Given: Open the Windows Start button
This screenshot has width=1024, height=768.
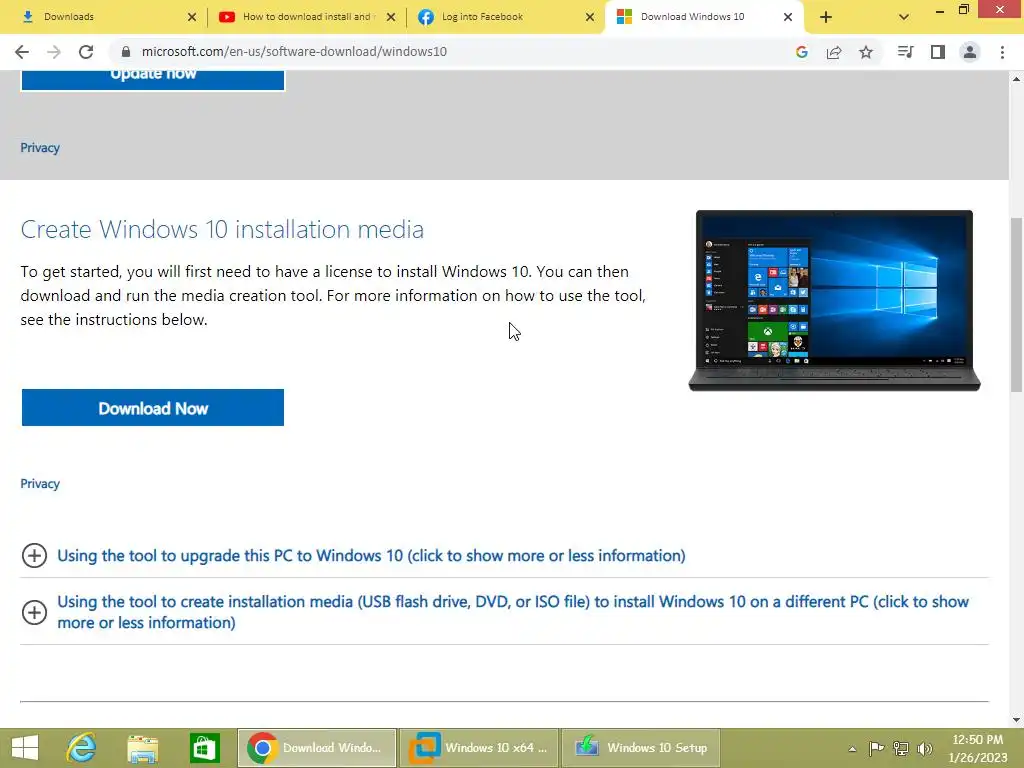Looking at the screenshot, I should pyautogui.click(x=25, y=748).
